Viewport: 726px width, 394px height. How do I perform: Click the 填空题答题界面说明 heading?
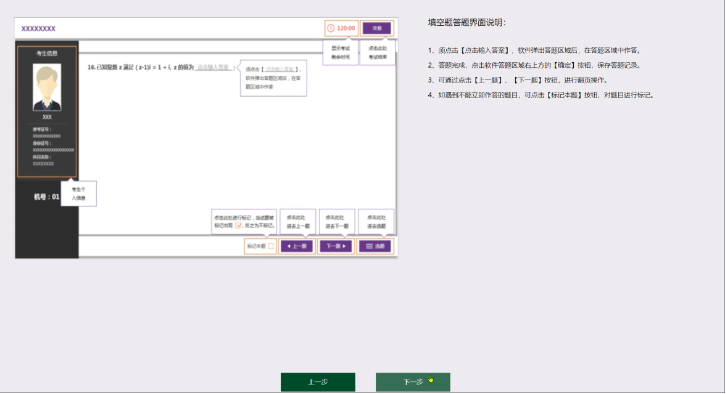pyautogui.click(x=467, y=22)
